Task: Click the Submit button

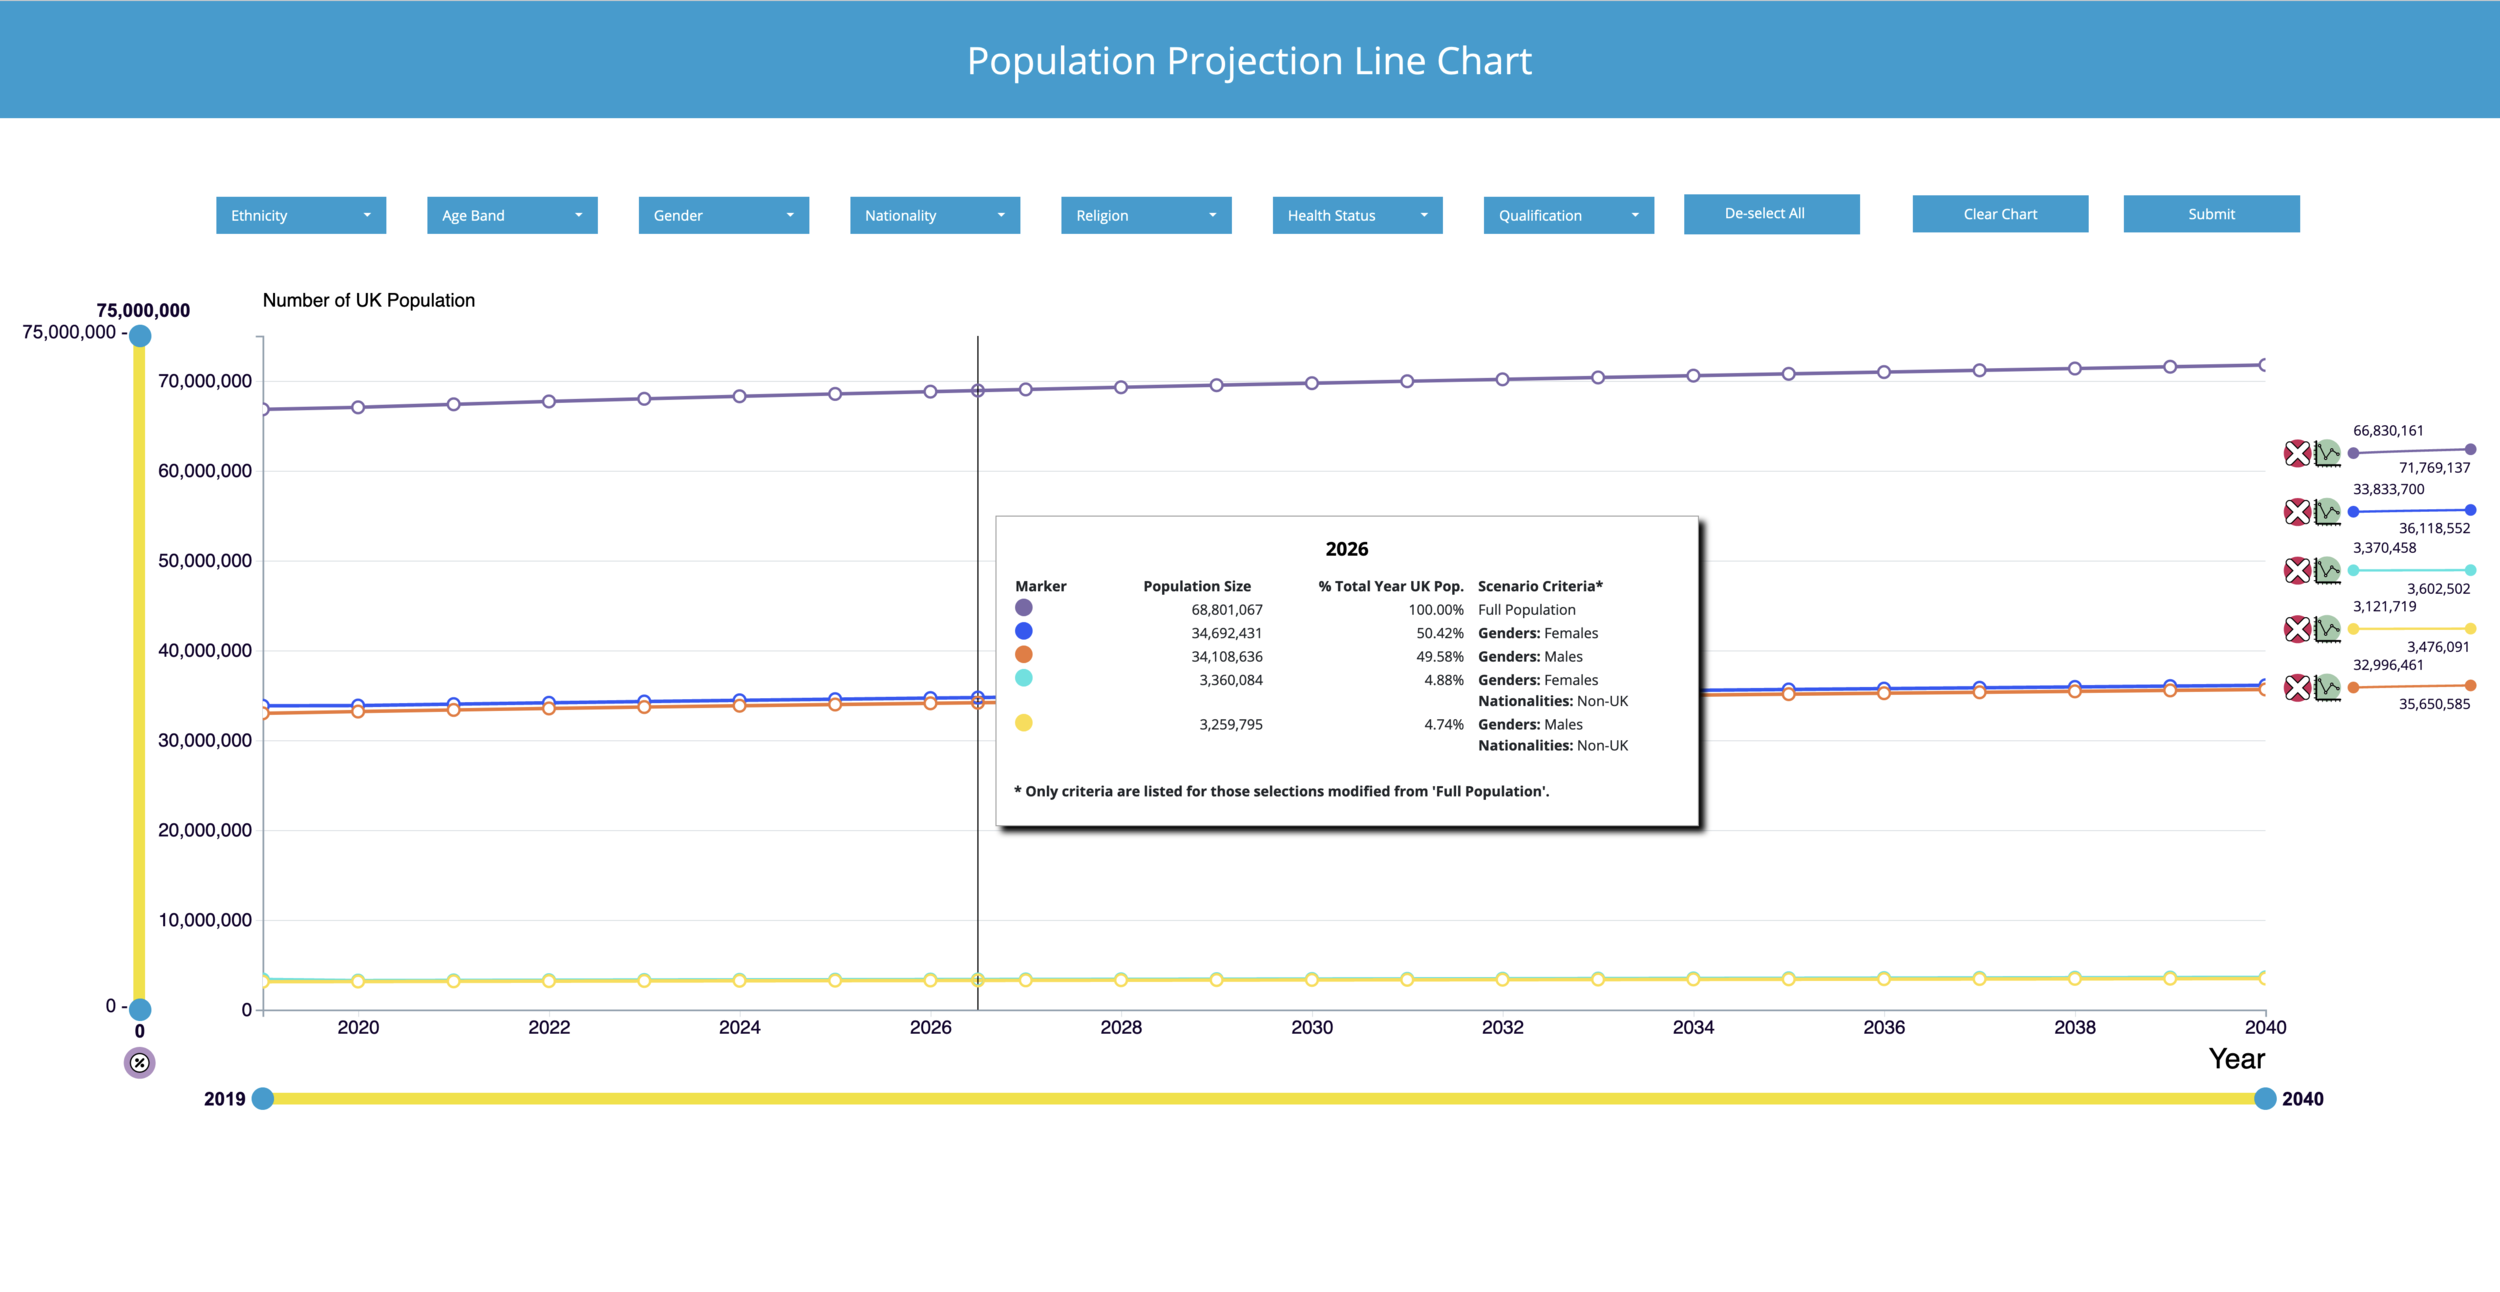Action: tap(2211, 214)
